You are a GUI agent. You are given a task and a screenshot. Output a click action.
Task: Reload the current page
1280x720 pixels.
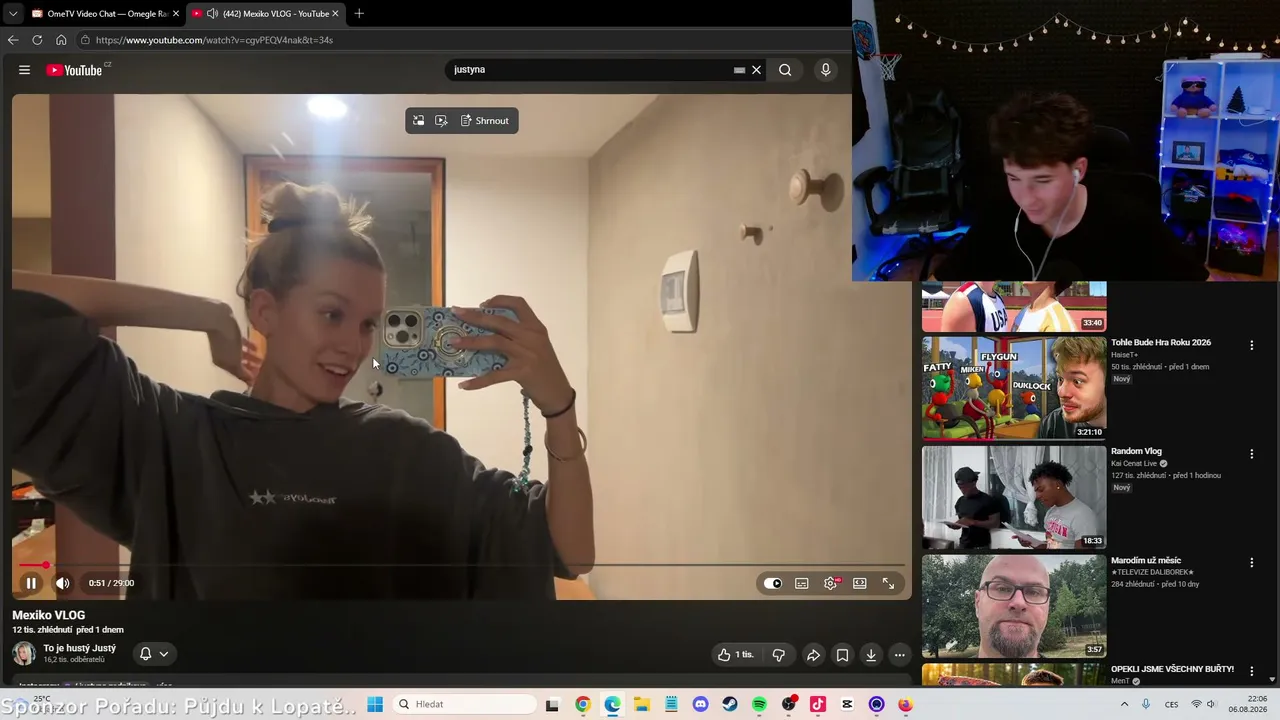pyautogui.click(x=37, y=40)
